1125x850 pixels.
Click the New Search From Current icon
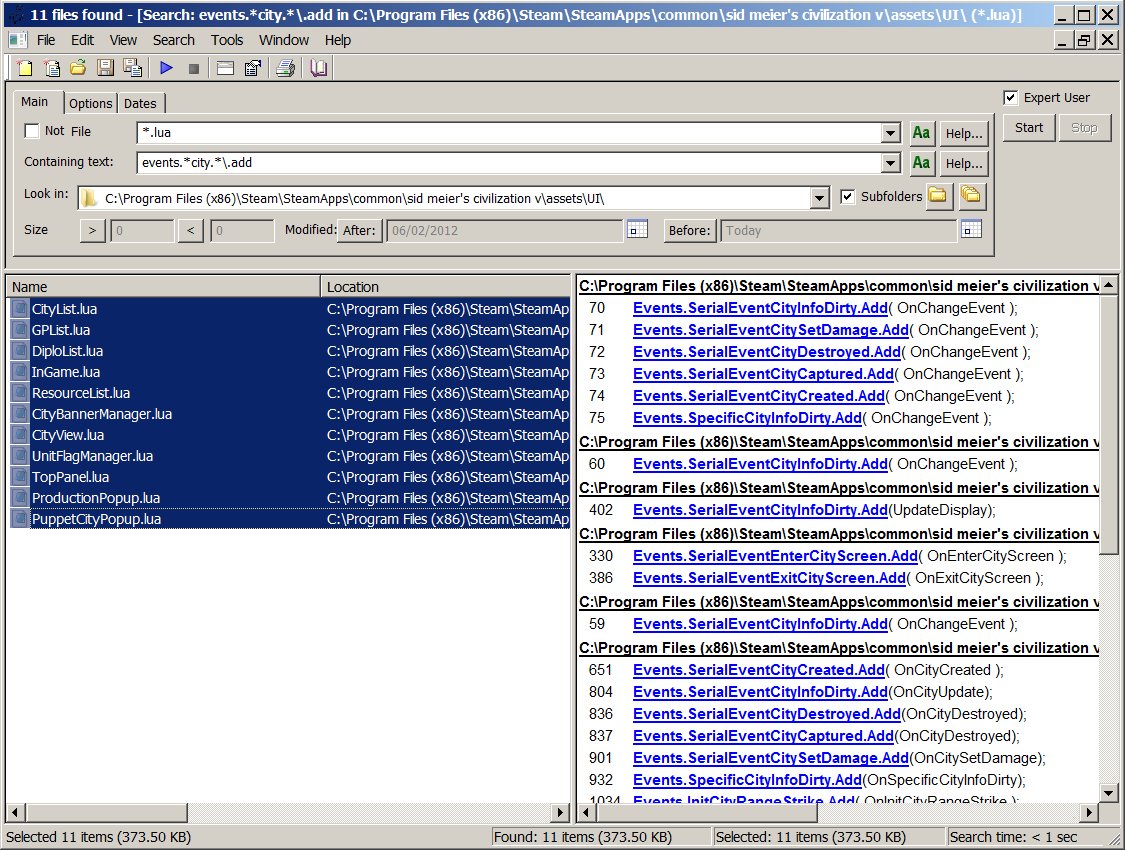point(52,68)
